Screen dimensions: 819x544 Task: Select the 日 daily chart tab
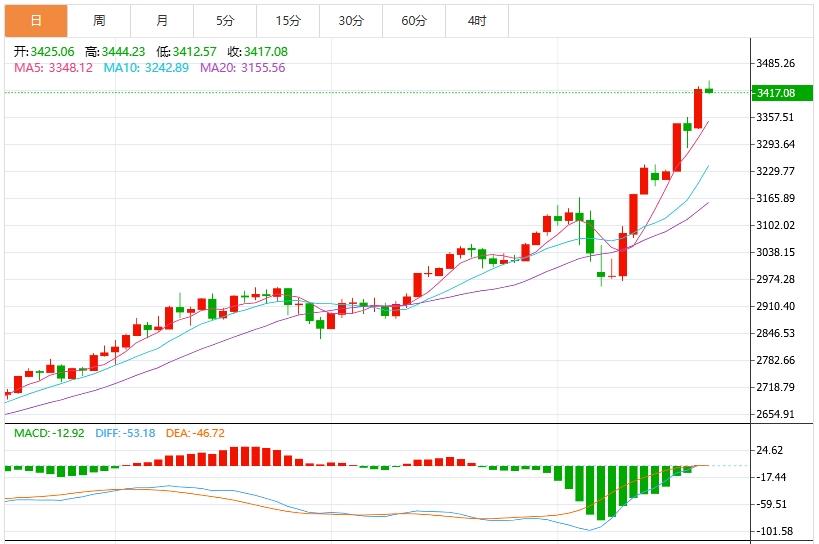coord(36,20)
